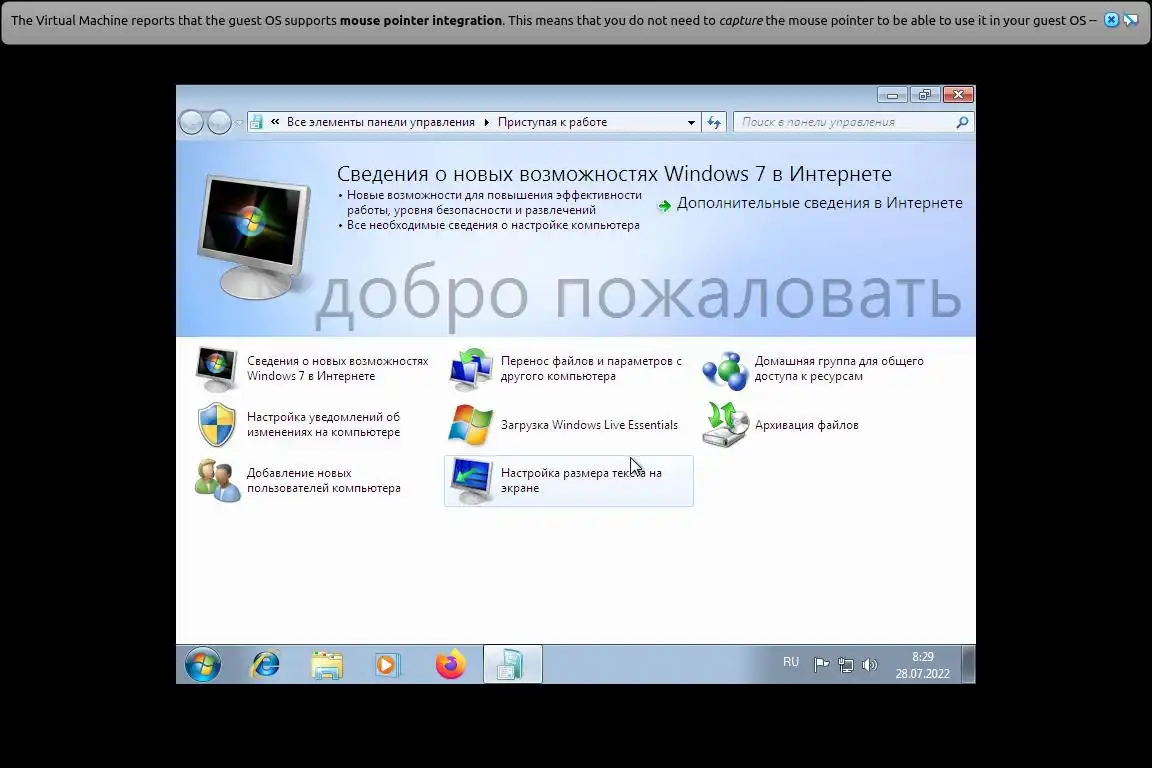This screenshot has height=768, width=1152.
Task: Close the Control Panel window
Action: [x=958, y=95]
